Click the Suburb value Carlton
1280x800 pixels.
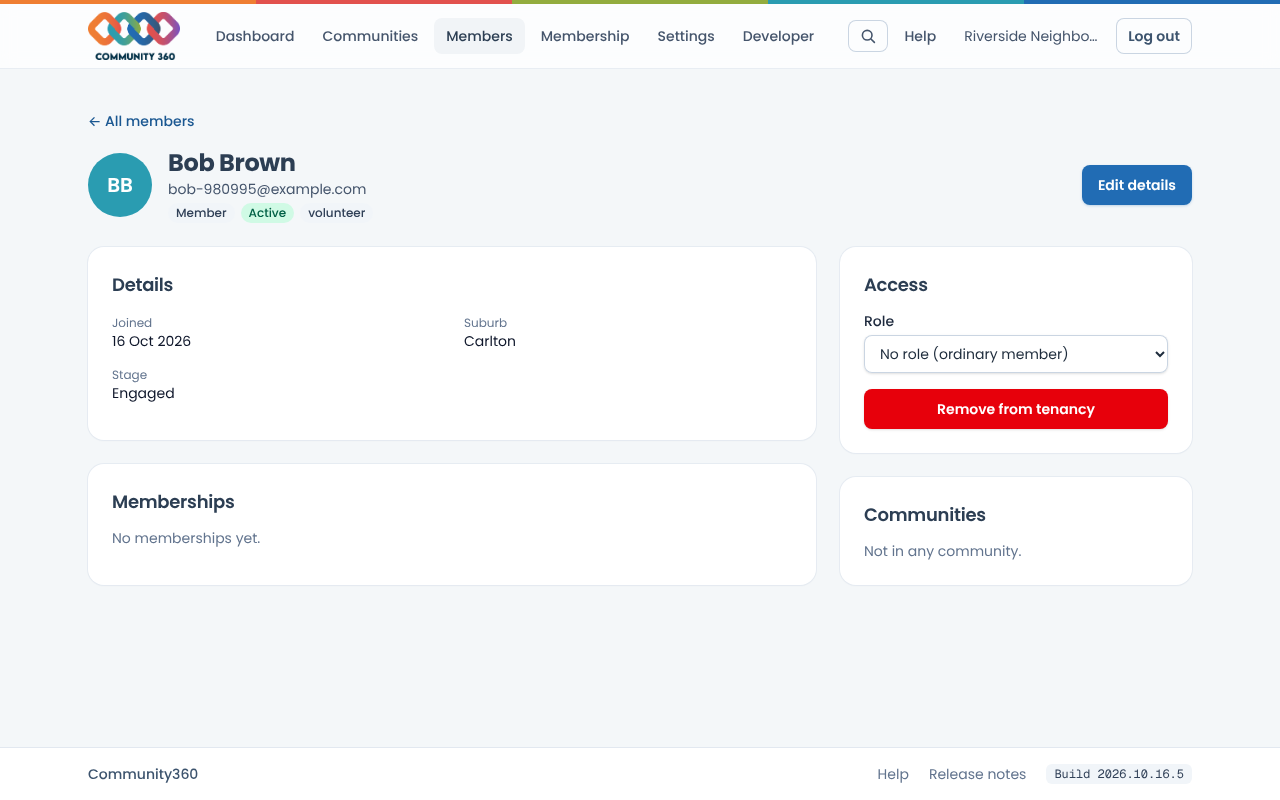pos(490,341)
